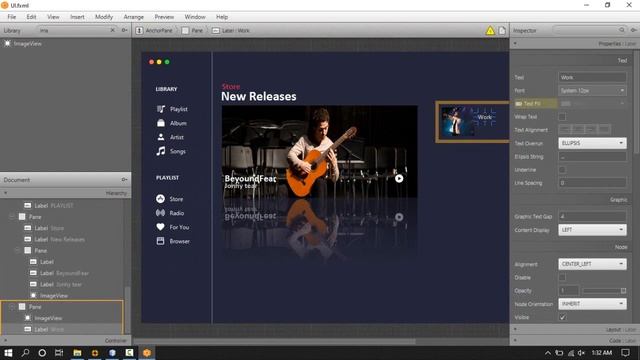Viewport: 640px width, 360px height.
Task: Open the File menu
Action: coord(12,17)
